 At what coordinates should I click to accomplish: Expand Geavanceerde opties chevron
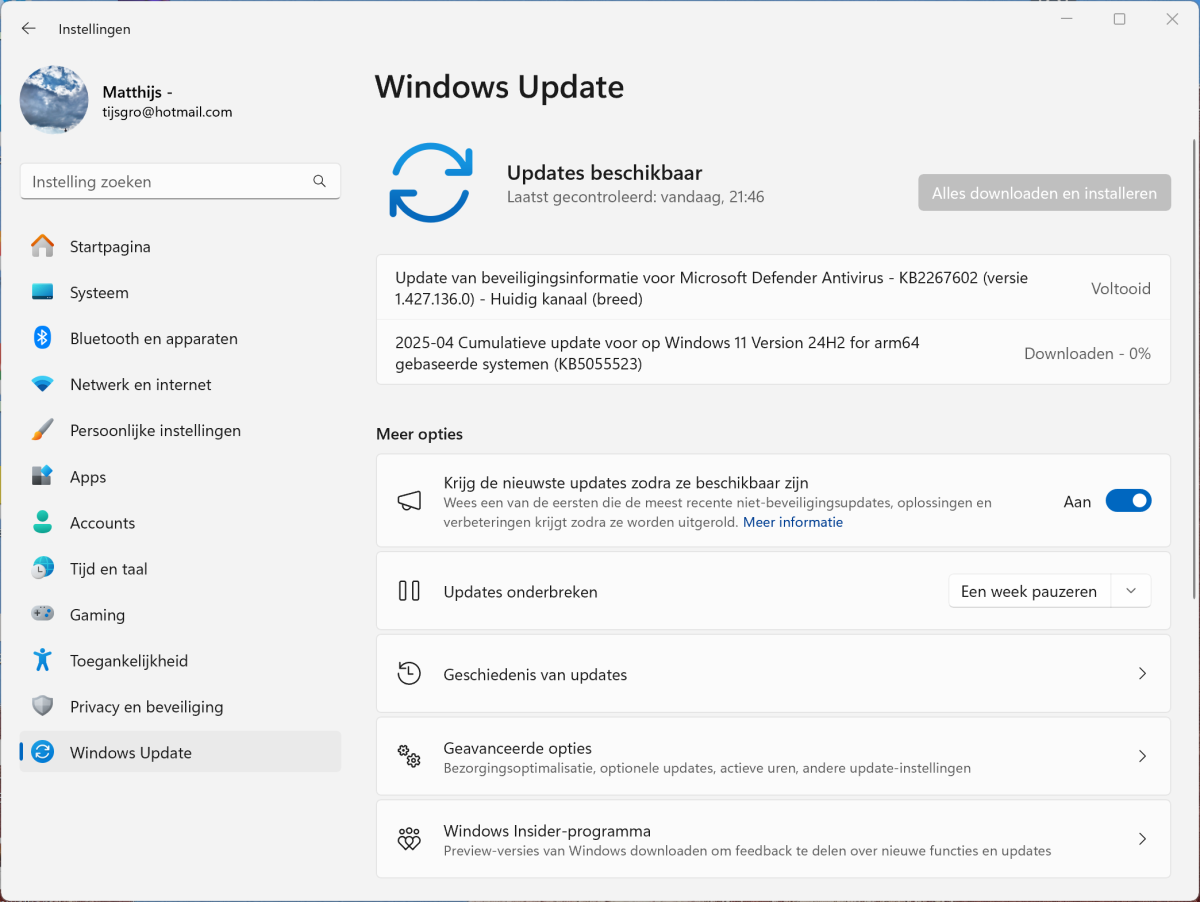(x=1142, y=757)
